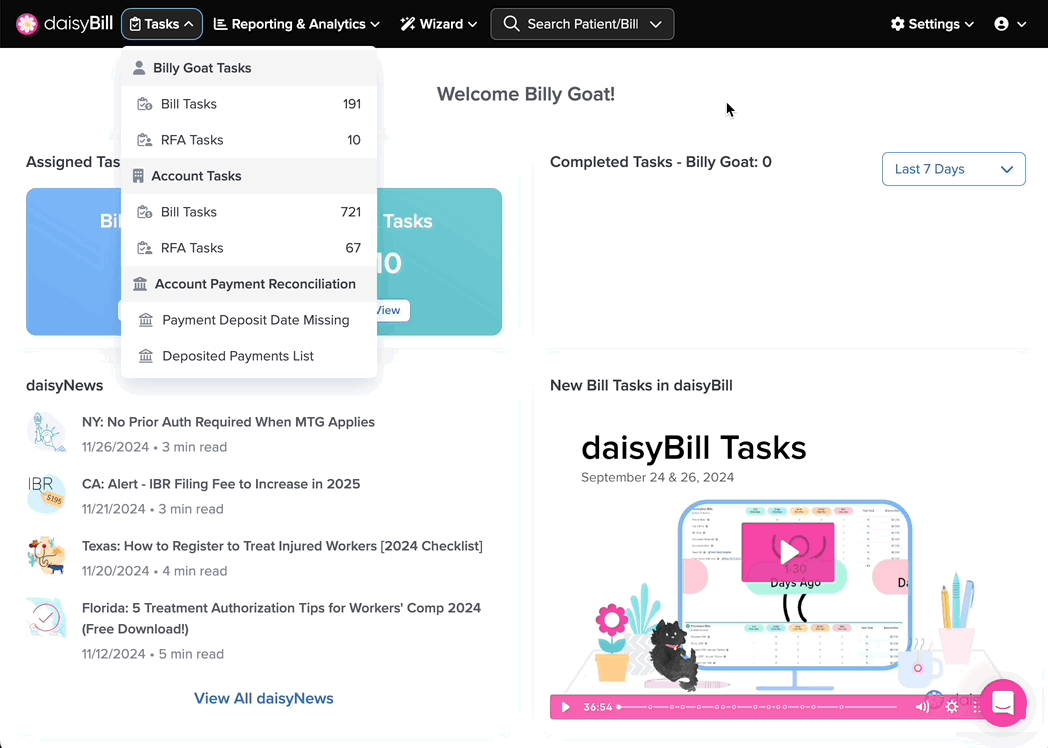Select Bill Tasks with count 191
The width and height of the screenshot is (1048, 748).
coord(249,104)
